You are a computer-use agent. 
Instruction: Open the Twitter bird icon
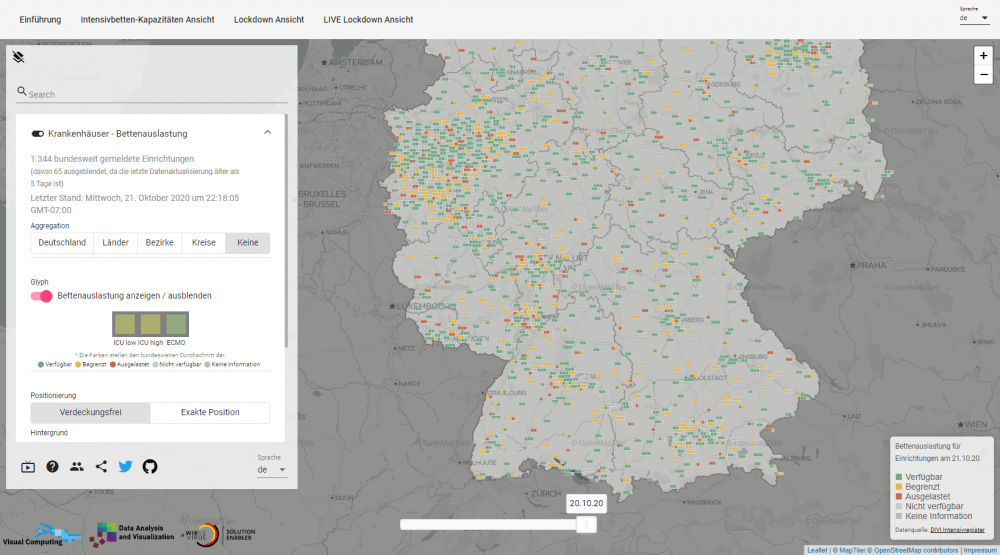(126, 466)
